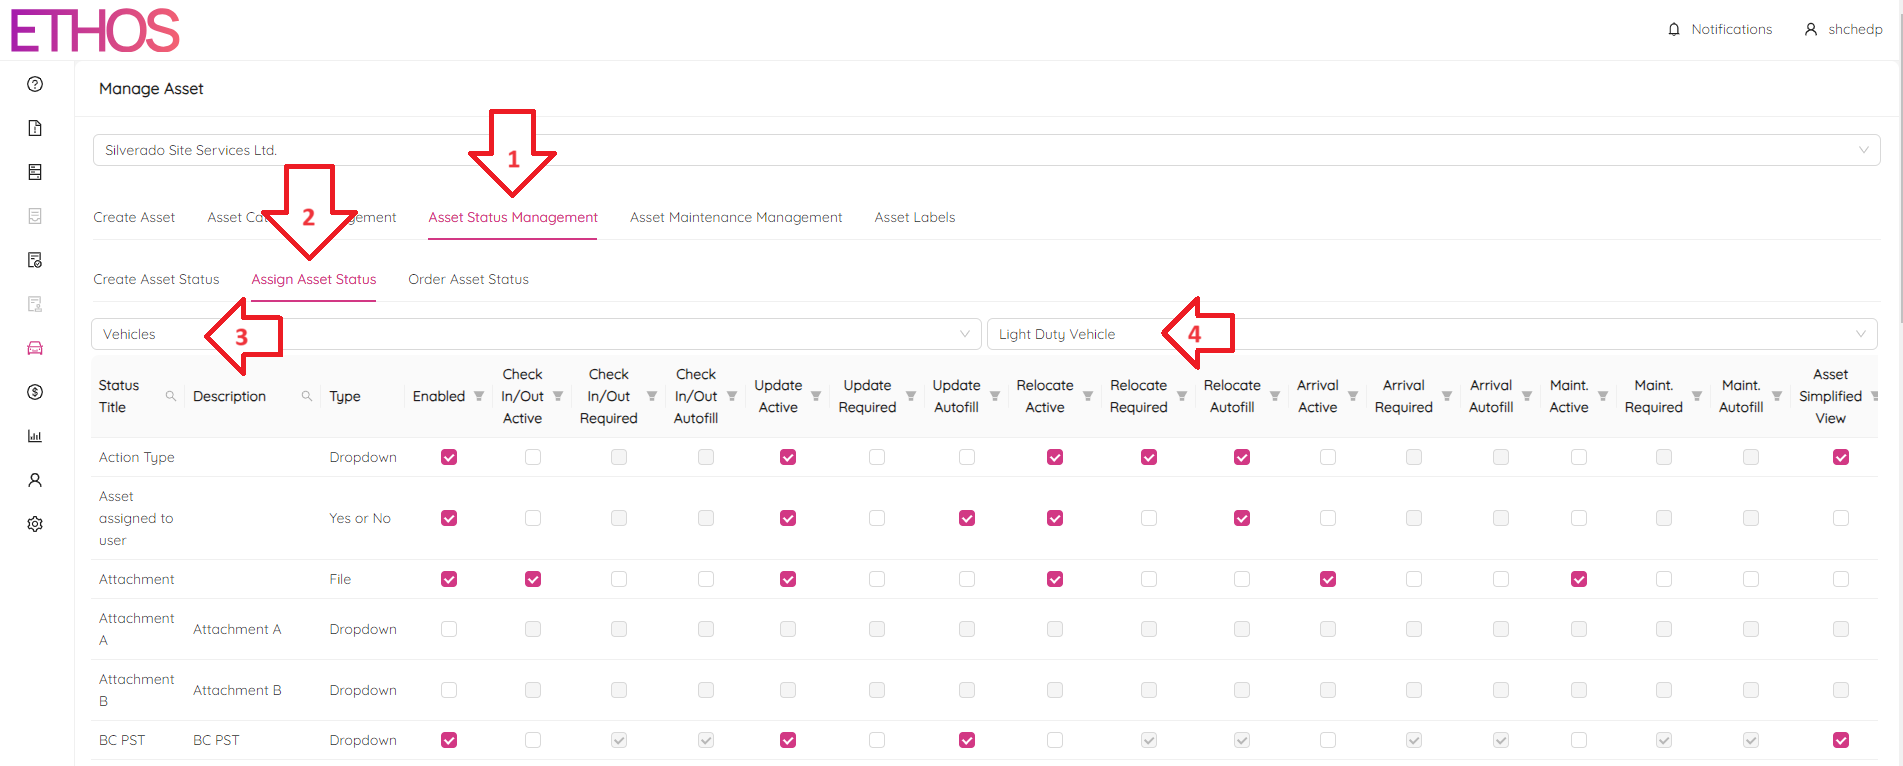Image resolution: width=1903 pixels, height=766 pixels.
Task: Open the user profile sidebar icon
Action: tap(35, 480)
